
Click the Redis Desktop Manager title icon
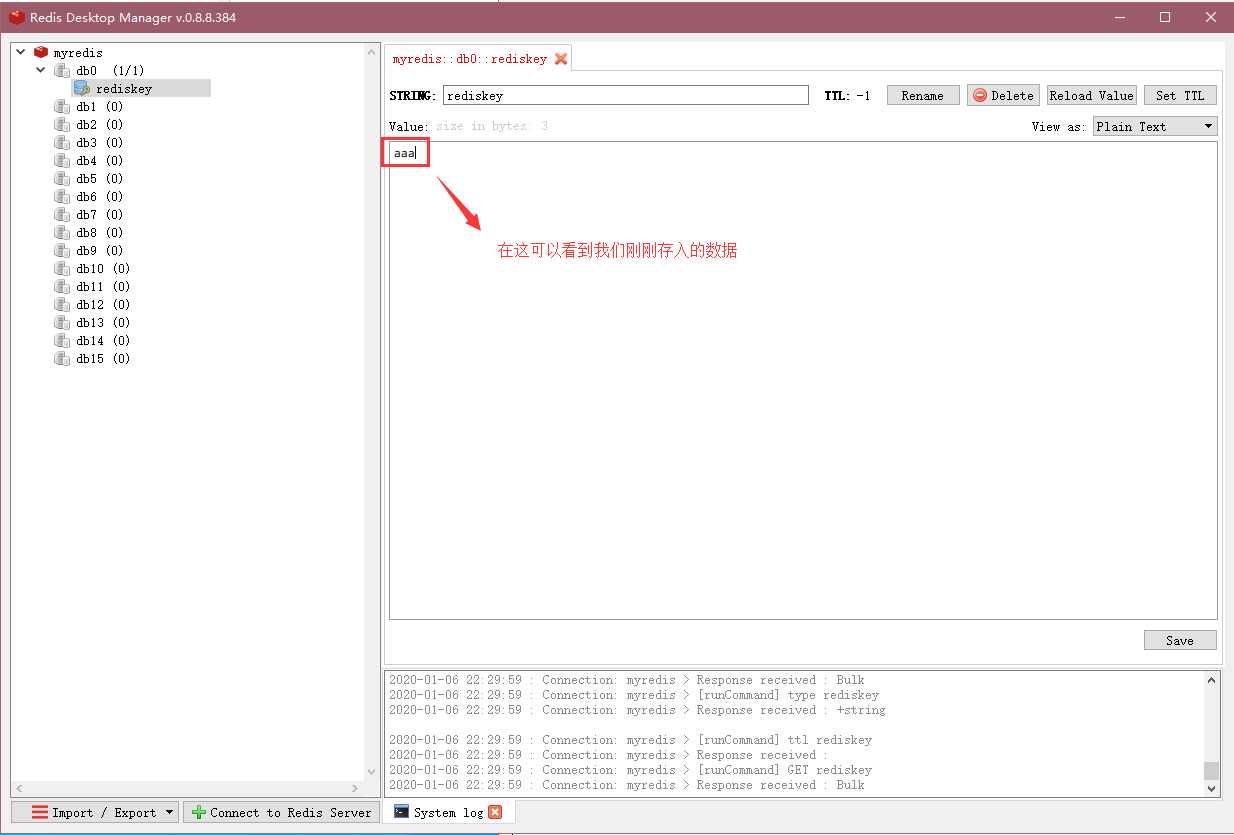click(17, 17)
